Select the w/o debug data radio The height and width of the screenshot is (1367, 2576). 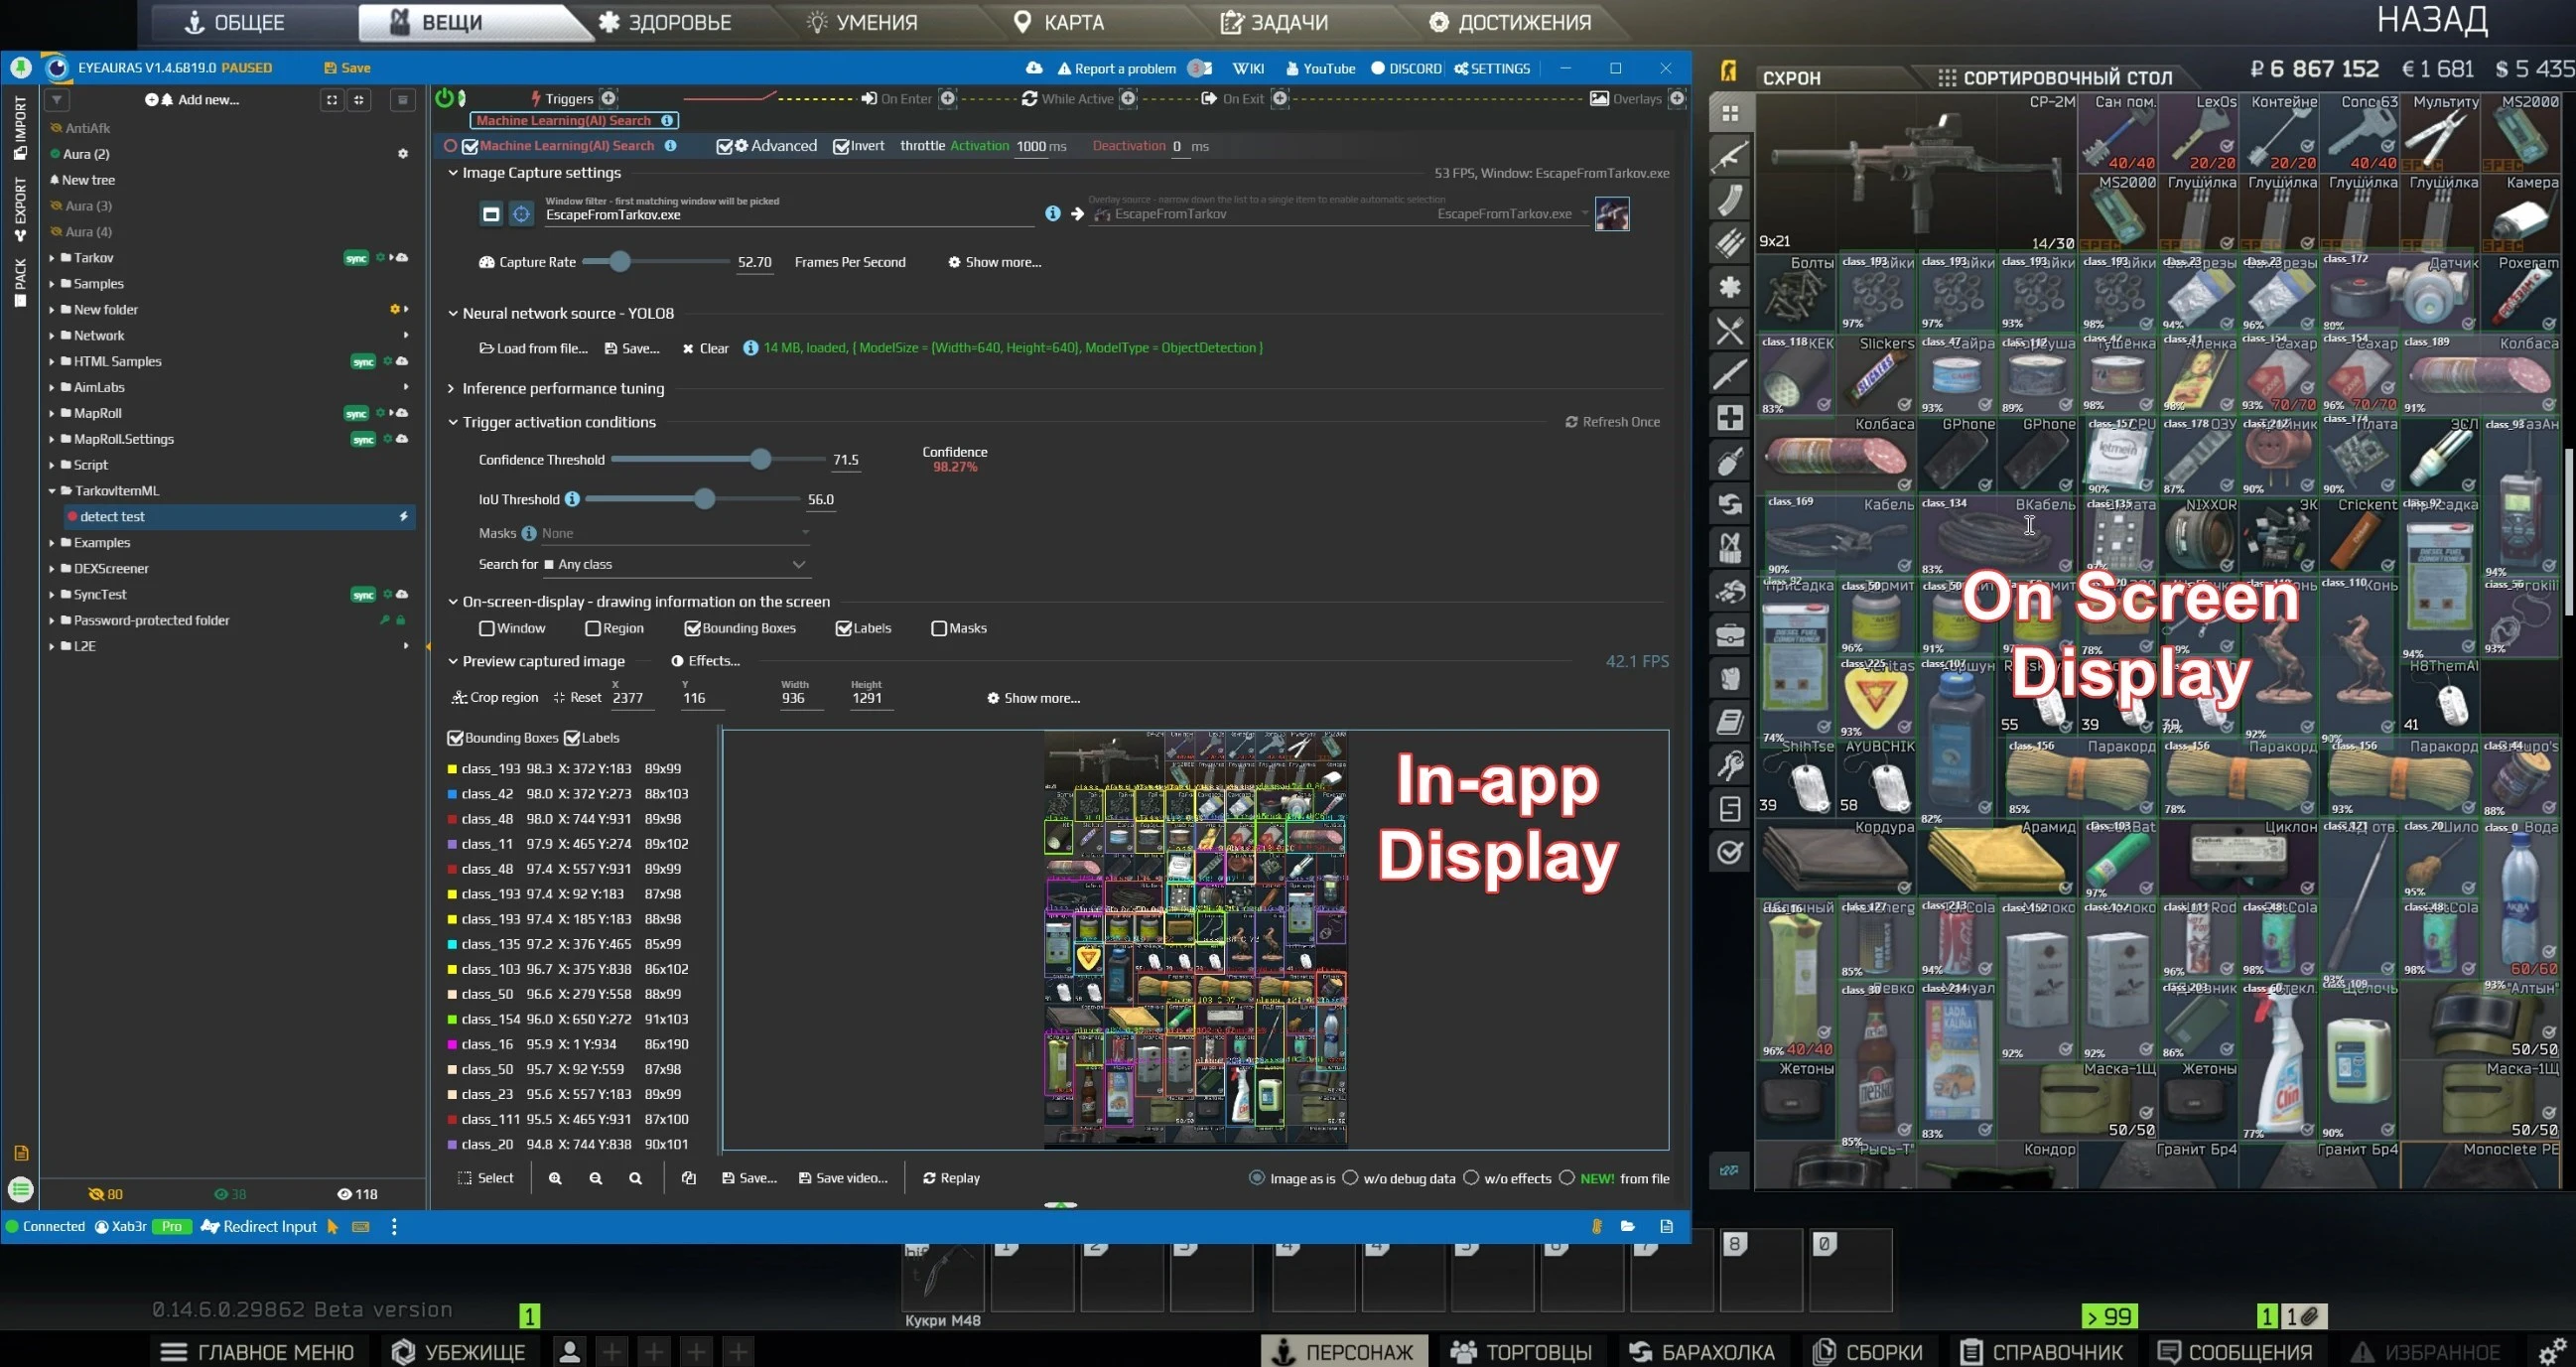(1351, 1178)
